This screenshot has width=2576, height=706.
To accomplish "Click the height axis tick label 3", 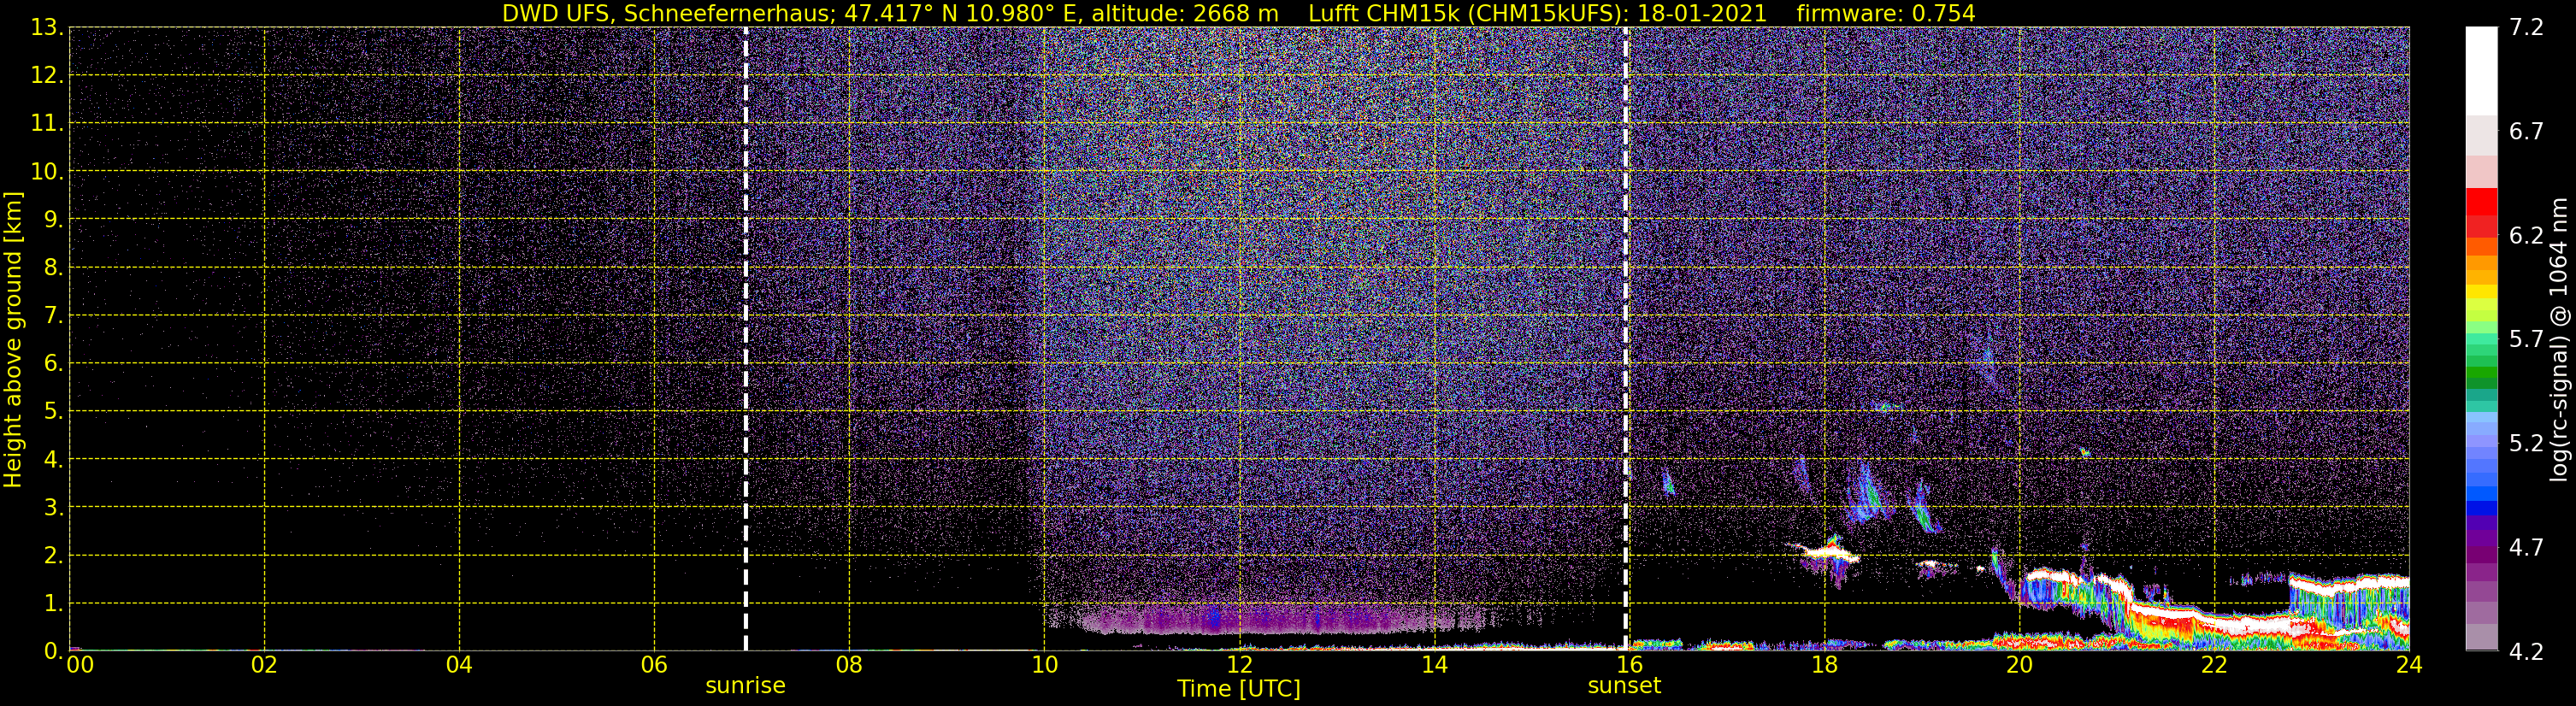I will pyautogui.click(x=52, y=507).
